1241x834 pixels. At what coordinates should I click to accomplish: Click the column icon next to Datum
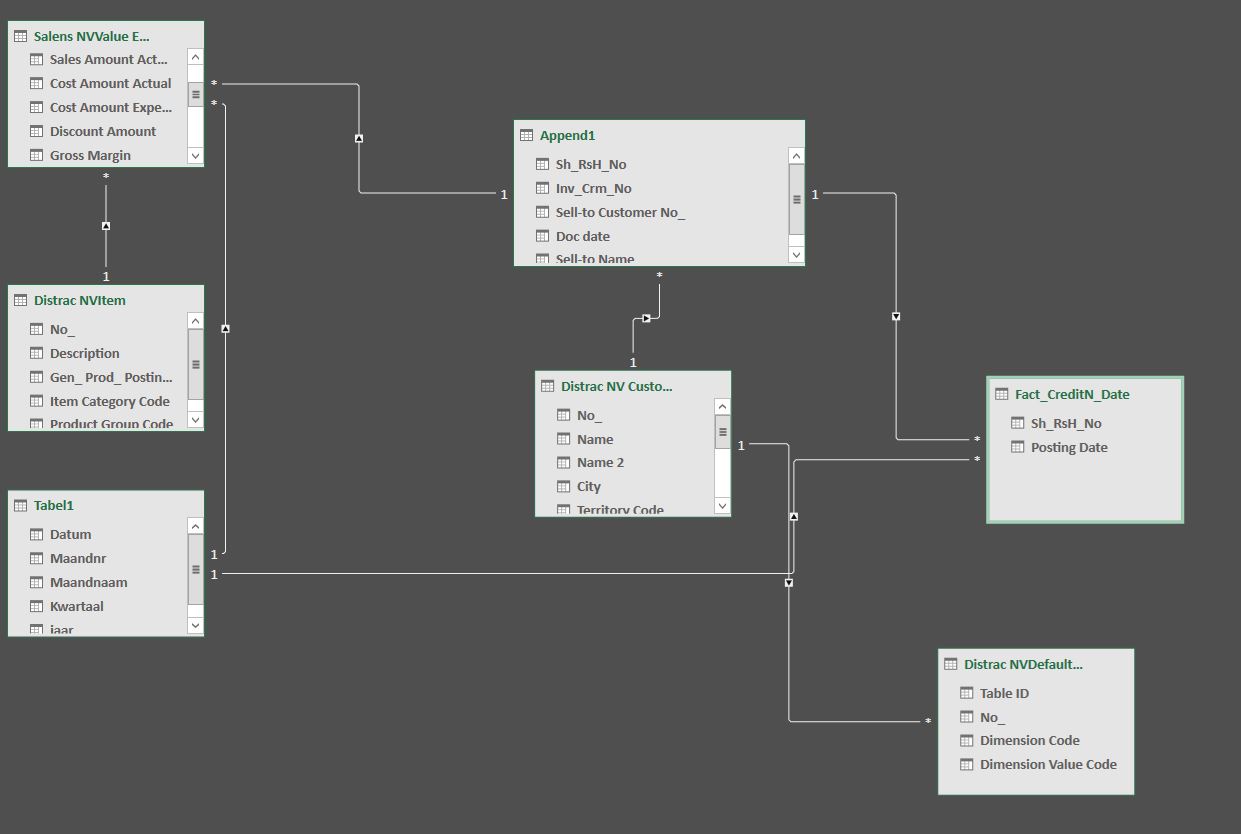(37, 534)
